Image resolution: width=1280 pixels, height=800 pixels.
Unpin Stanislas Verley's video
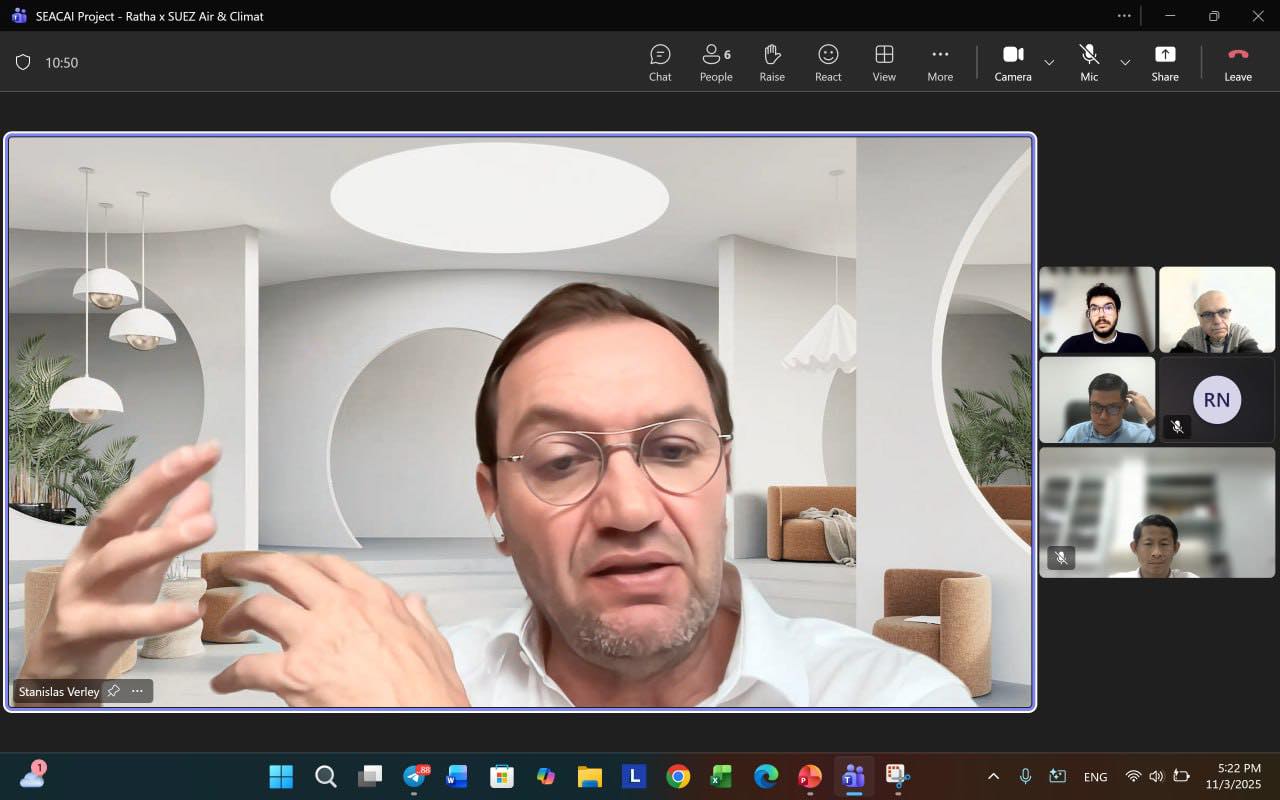coord(114,691)
